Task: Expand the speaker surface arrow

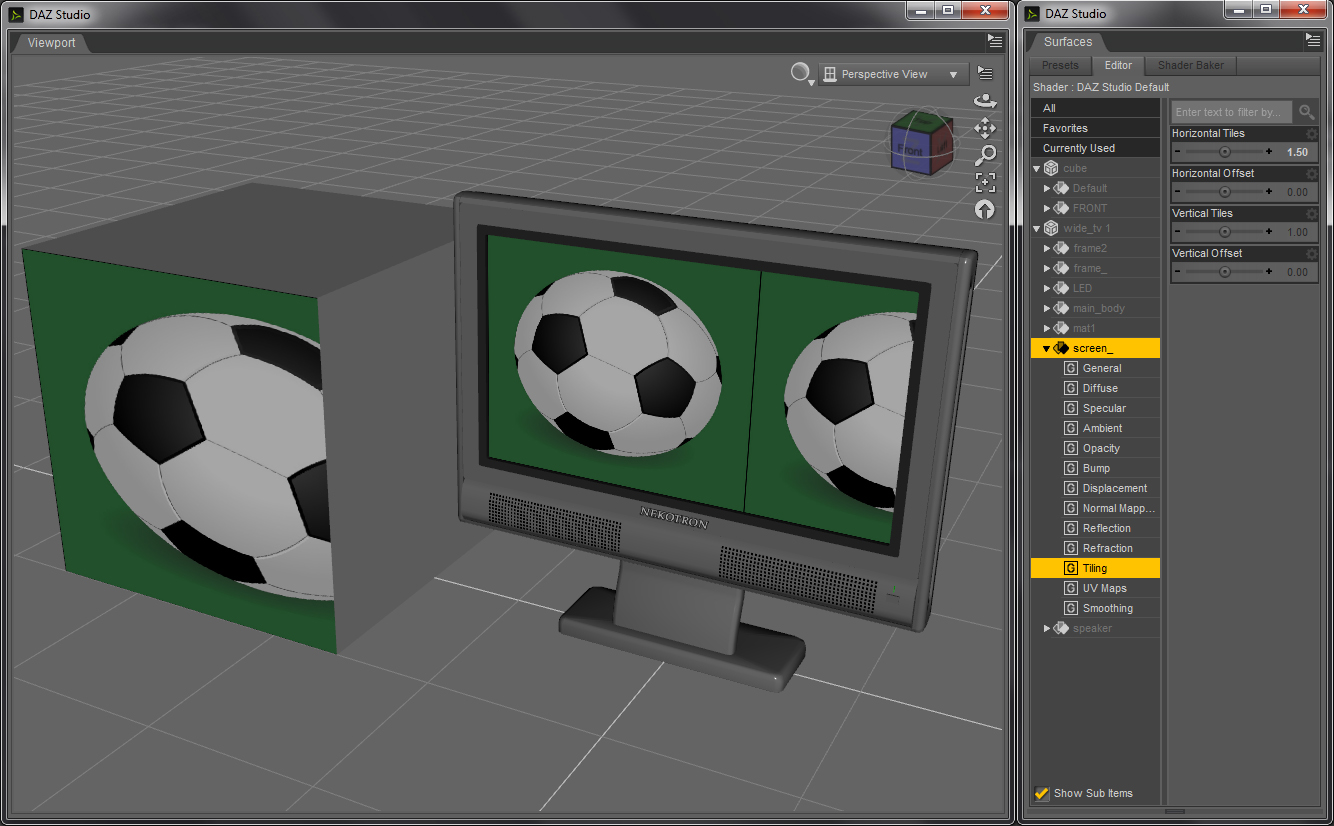Action: tap(1047, 628)
